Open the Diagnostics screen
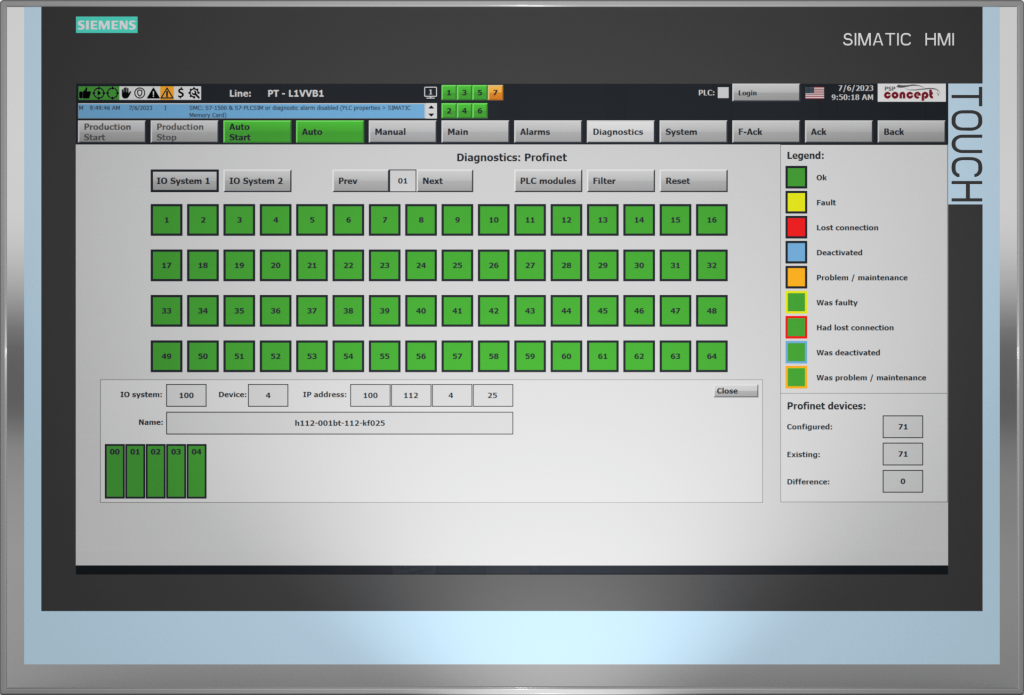This screenshot has width=1024, height=695. pyautogui.click(x=620, y=132)
